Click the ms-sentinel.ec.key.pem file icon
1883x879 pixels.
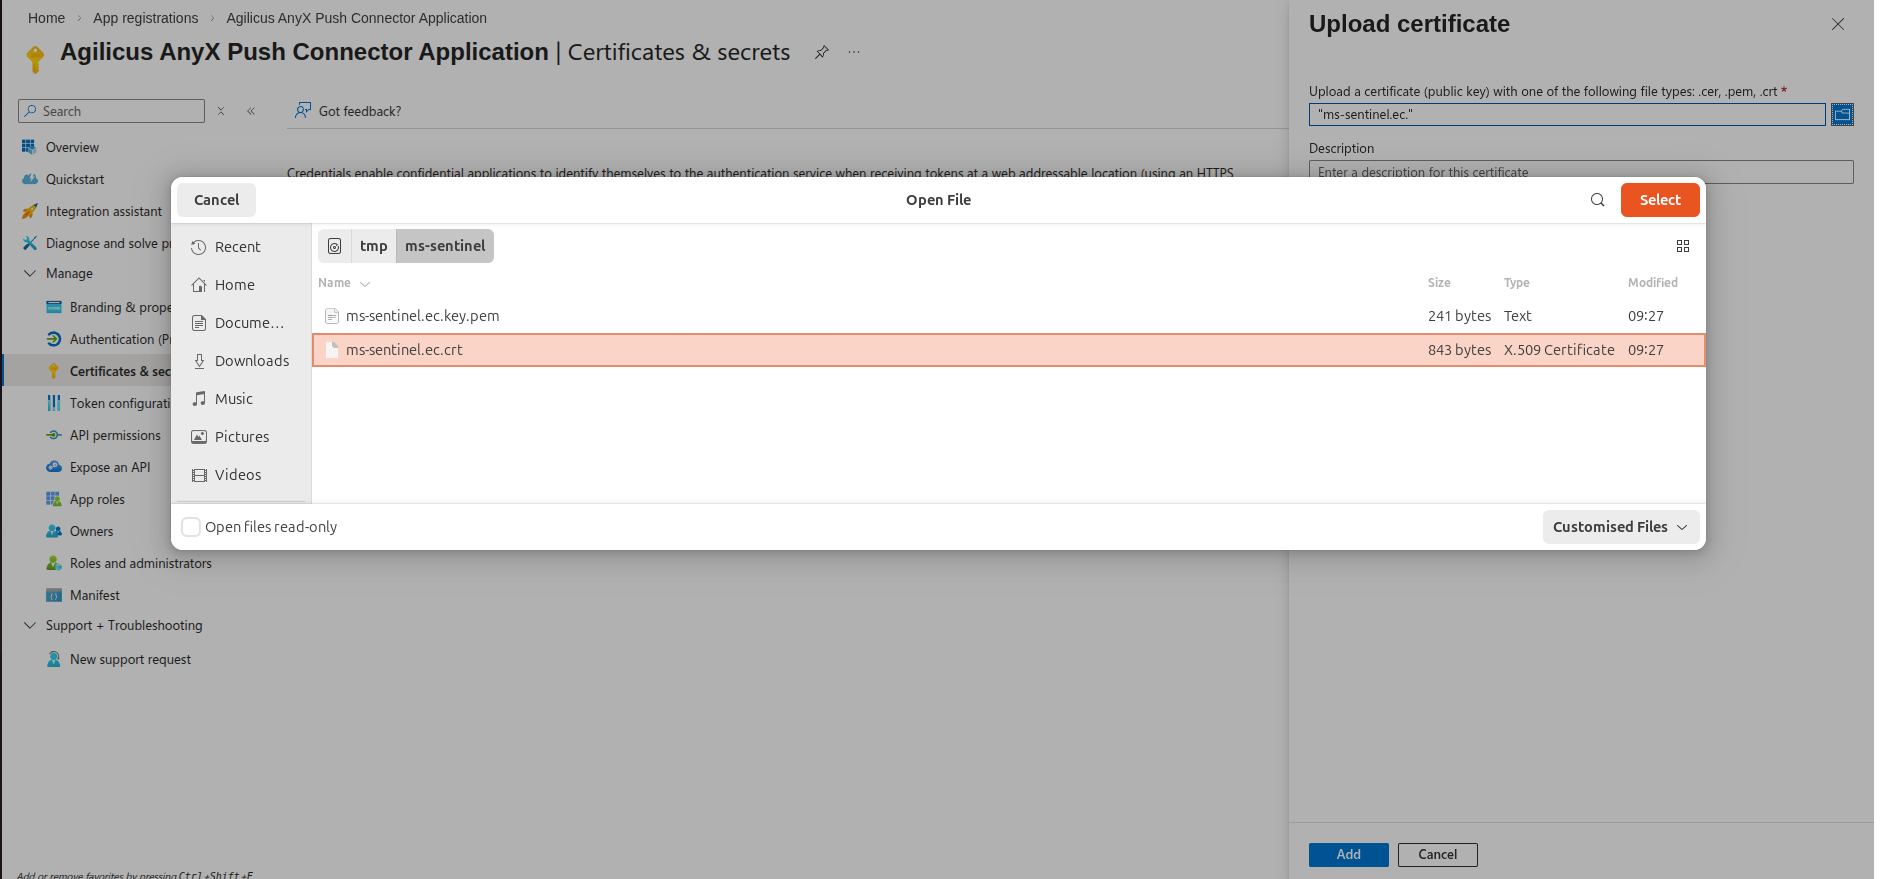tap(332, 316)
